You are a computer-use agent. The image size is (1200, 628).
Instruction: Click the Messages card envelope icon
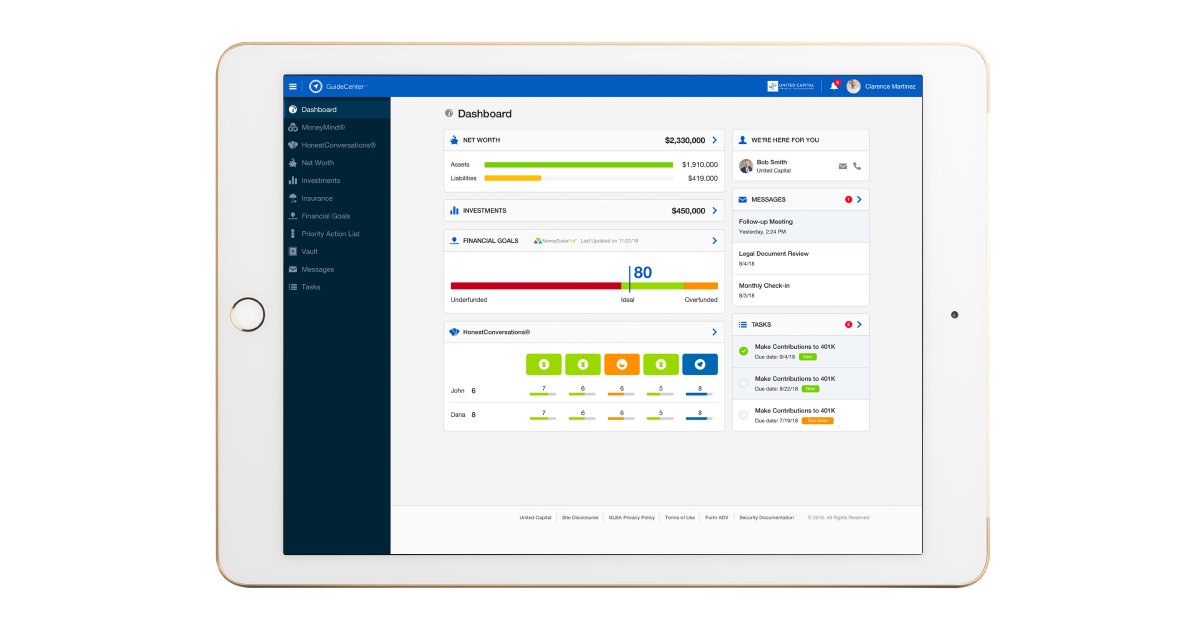click(x=743, y=200)
